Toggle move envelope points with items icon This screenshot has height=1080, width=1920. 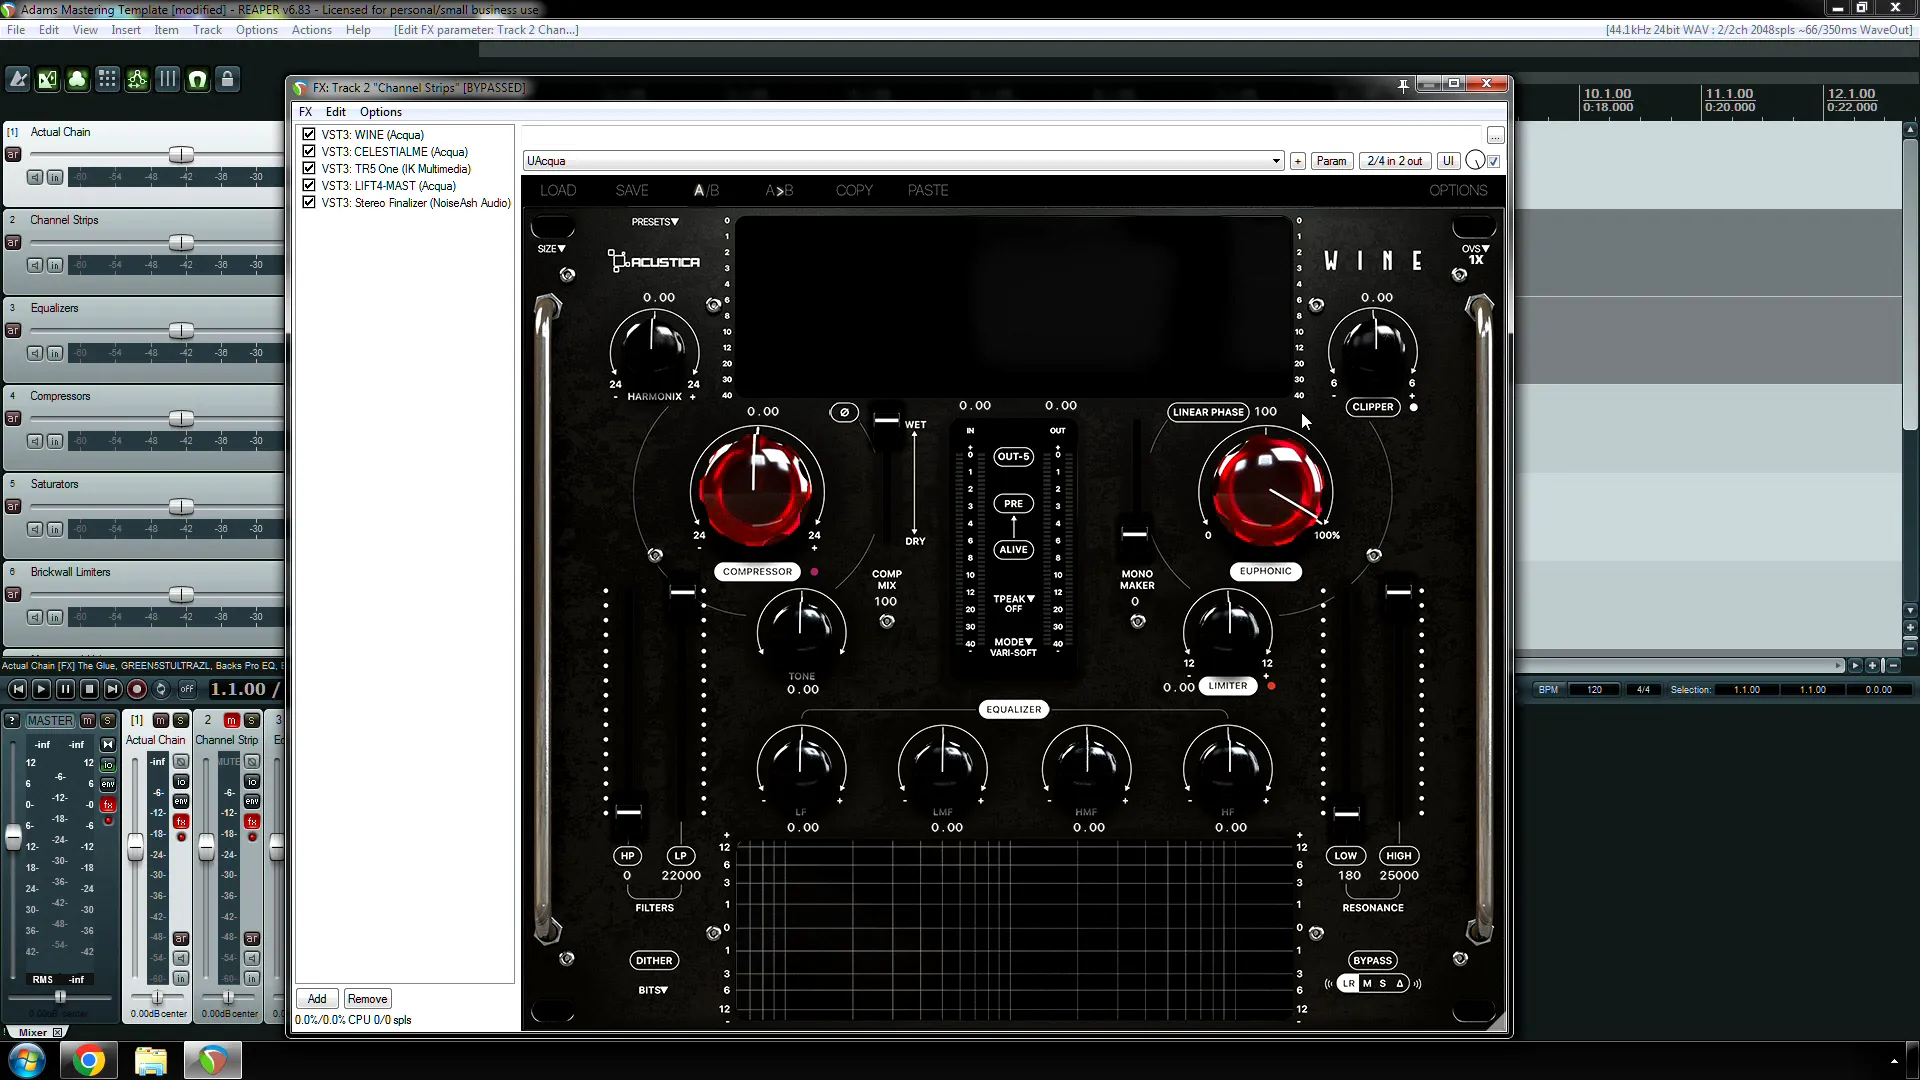(x=138, y=79)
